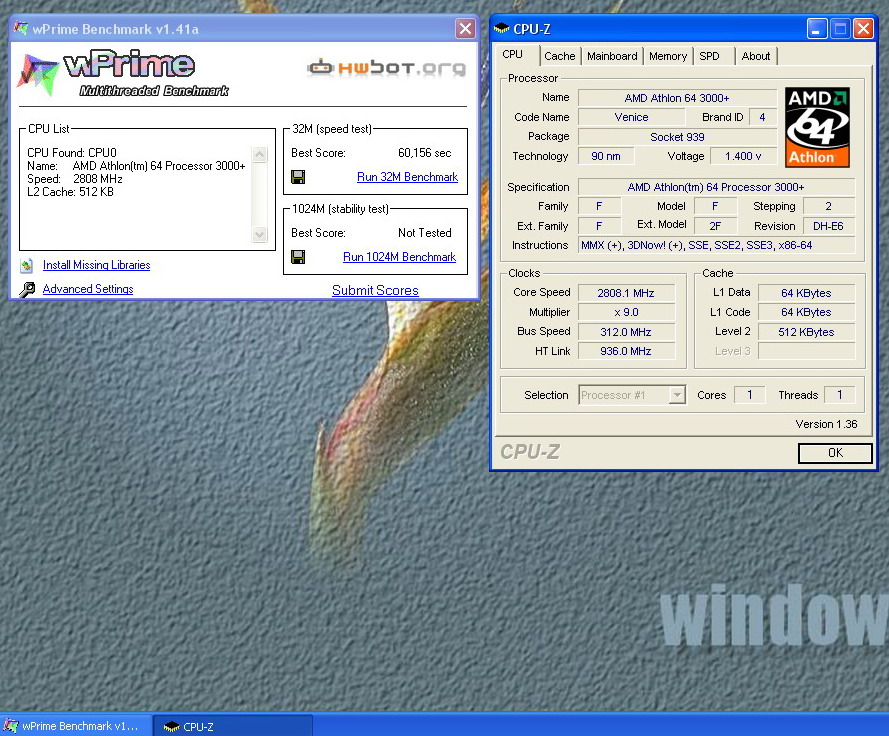Click the Threads value field
The image size is (889, 736).
[840, 395]
